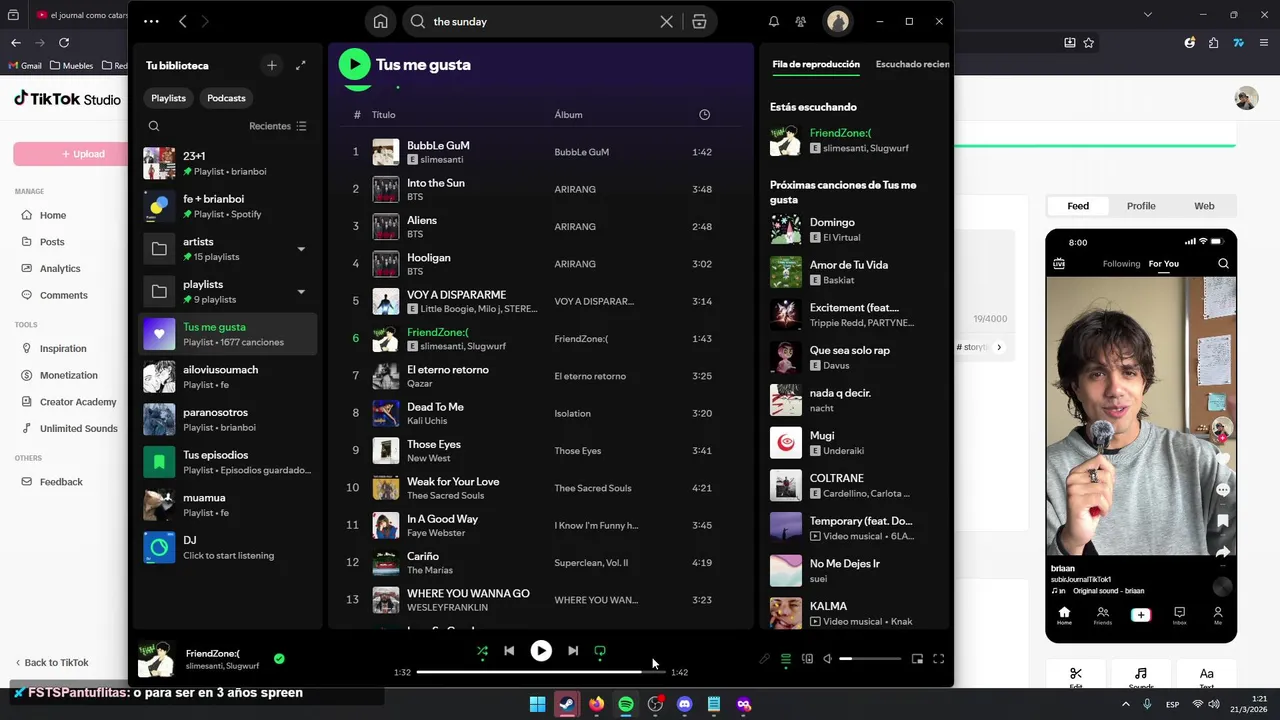Open Spotify mini player icon
The image size is (1280, 720).
click(917, 659)
